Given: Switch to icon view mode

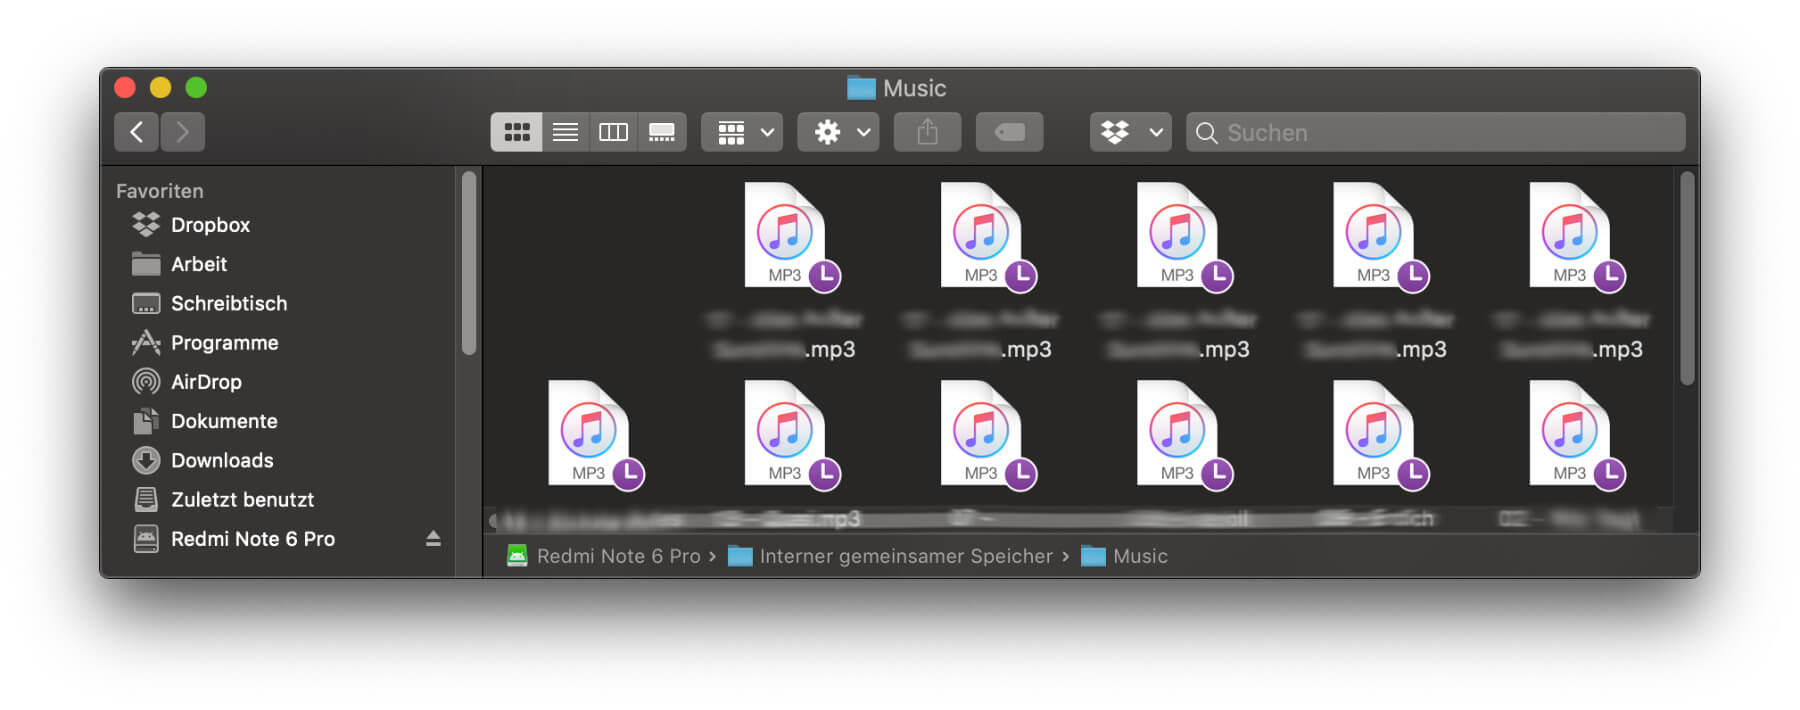Looking at the screenshot, I should [516, 132].
